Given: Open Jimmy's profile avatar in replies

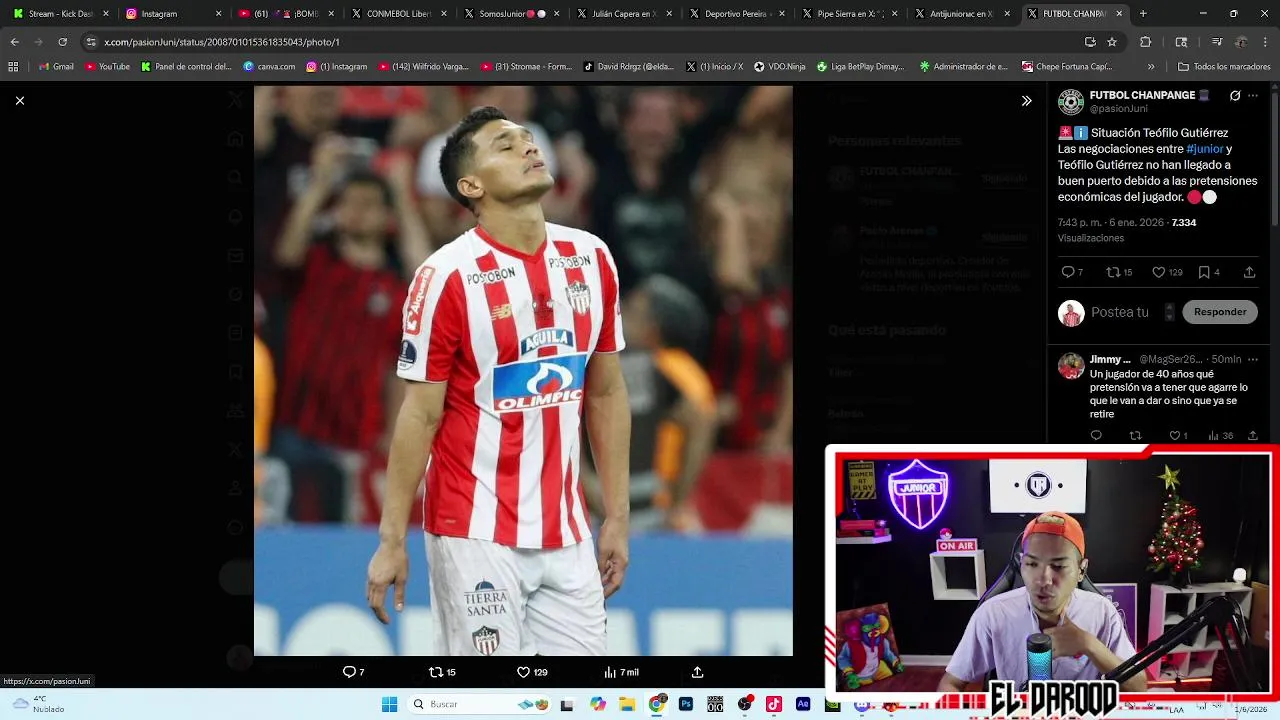Looking at the screenshot, I should (1071, 366).
